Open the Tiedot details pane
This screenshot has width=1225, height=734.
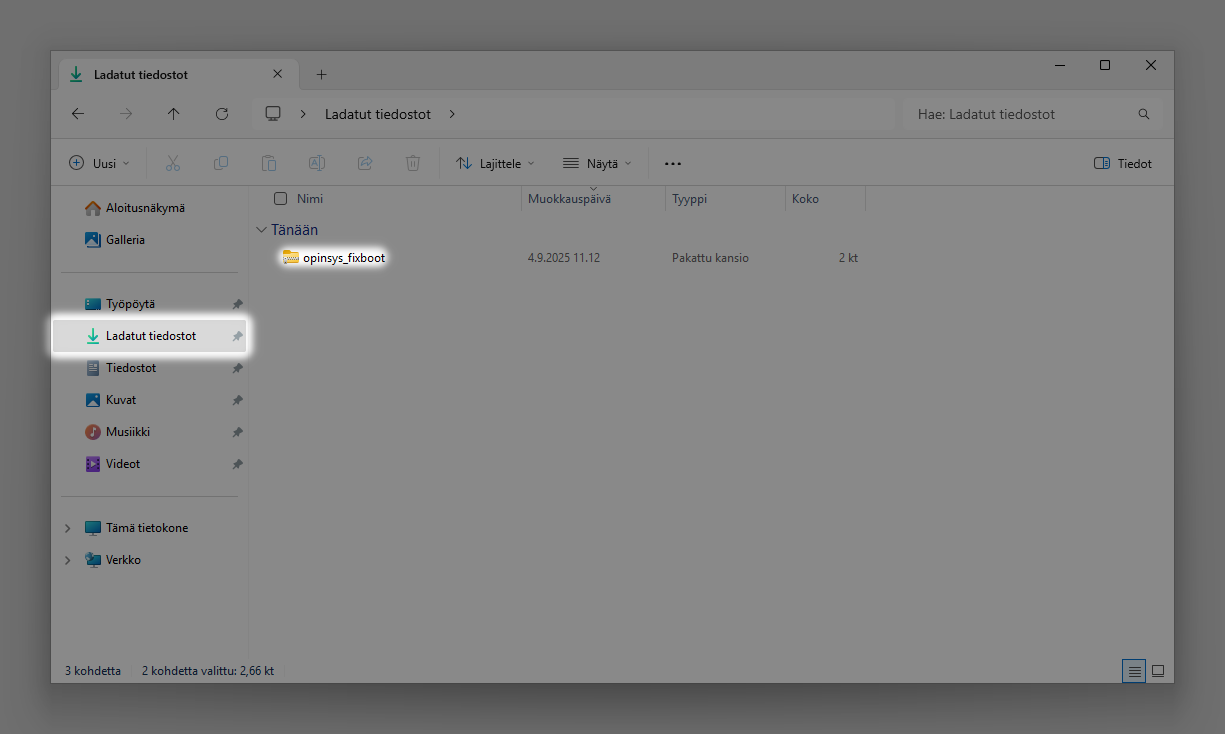coord(1123,163)
